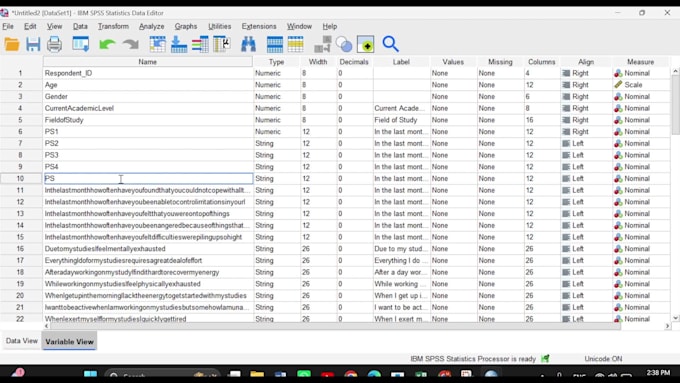Viewport: 680px width, 383px height.
Task: Click left-align icon in PS2 row
Action: pos(566,143)
